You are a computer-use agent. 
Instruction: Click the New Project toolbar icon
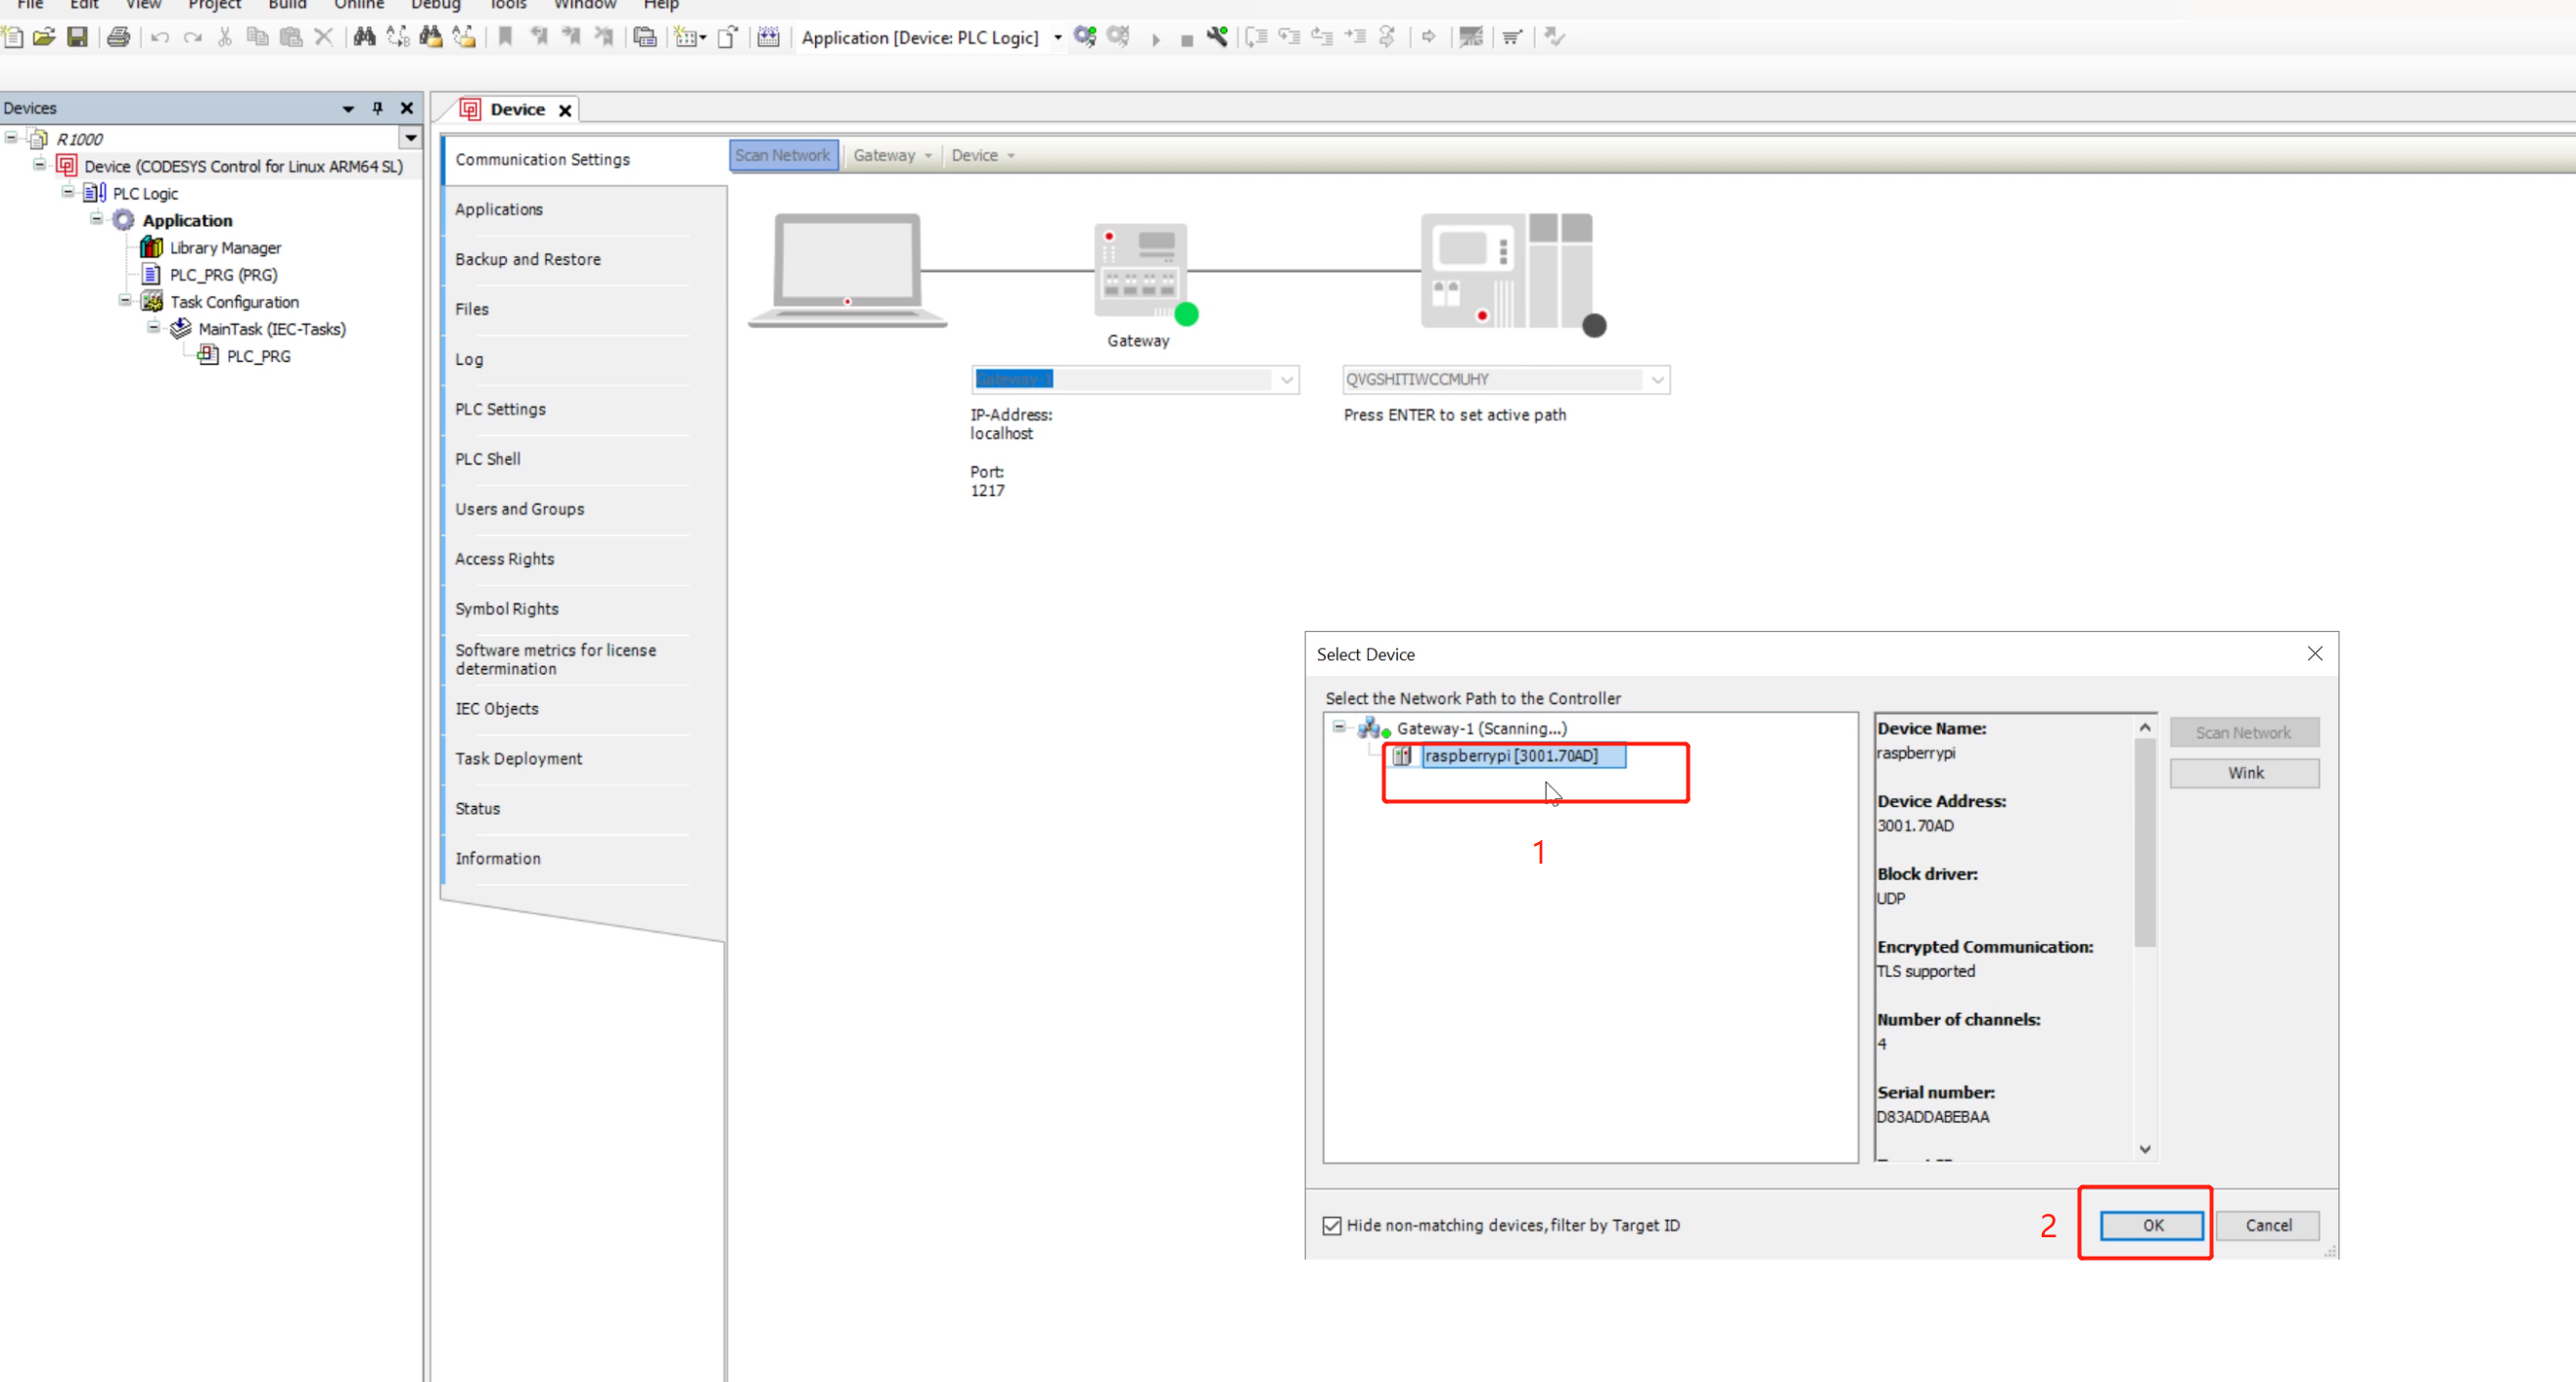click(x=13, y=37)
